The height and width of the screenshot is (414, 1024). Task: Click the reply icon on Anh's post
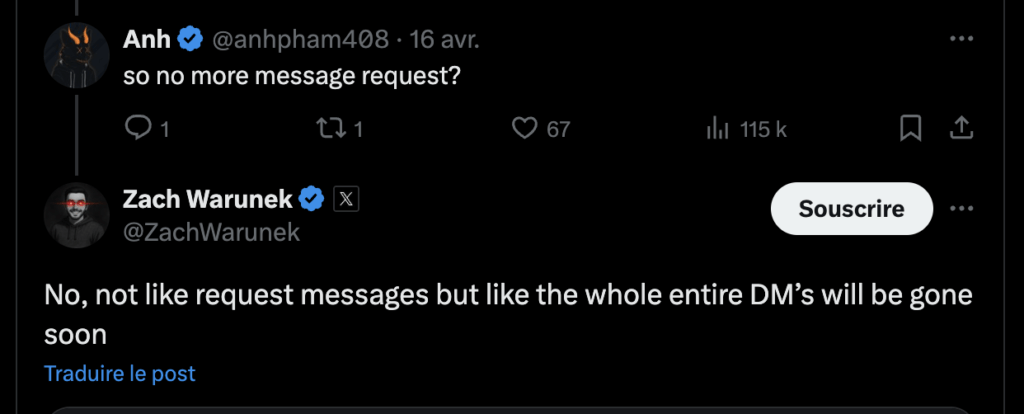(x=138, y=128)
